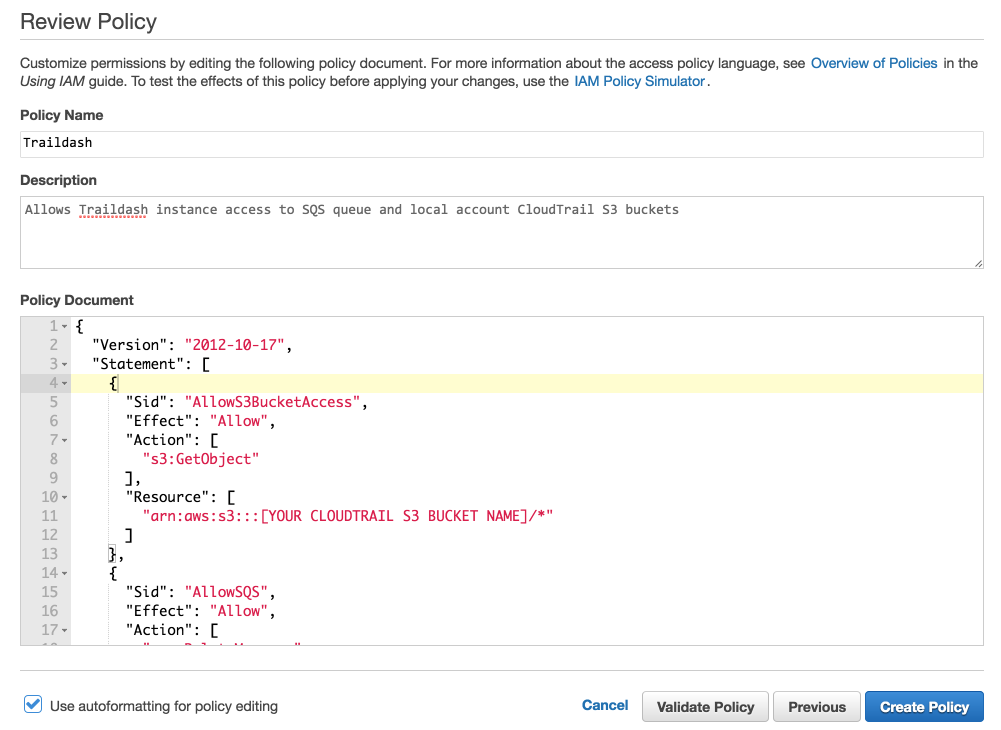
Task: Open the Overview of Policies link
Action: coord(873,63)
